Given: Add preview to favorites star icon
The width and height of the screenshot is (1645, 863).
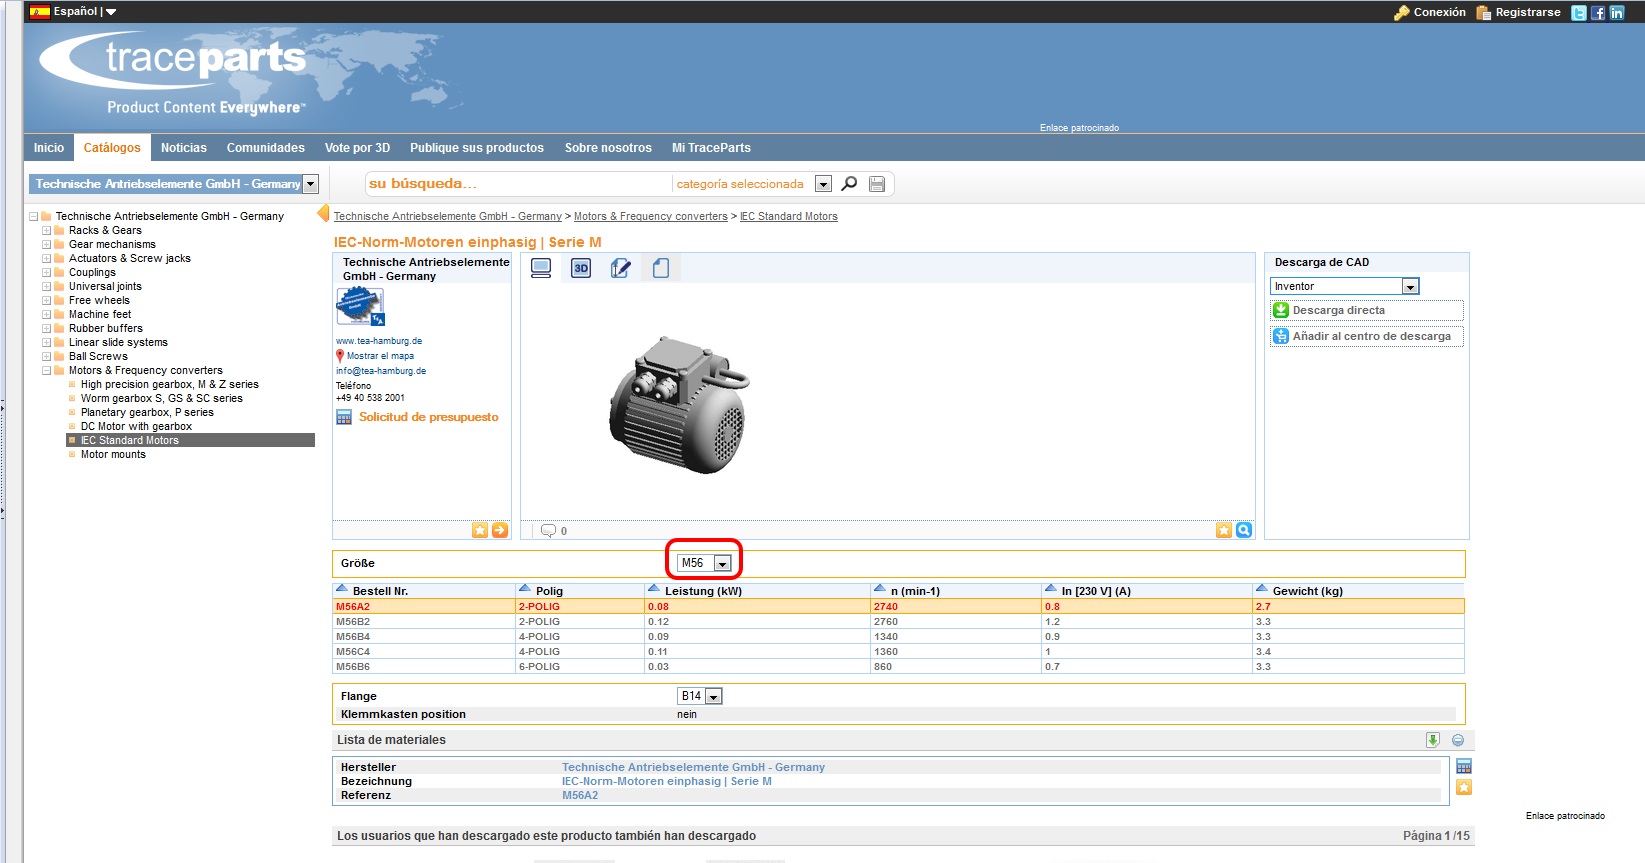Looking at the screenshot, I should click(1224, 530).
